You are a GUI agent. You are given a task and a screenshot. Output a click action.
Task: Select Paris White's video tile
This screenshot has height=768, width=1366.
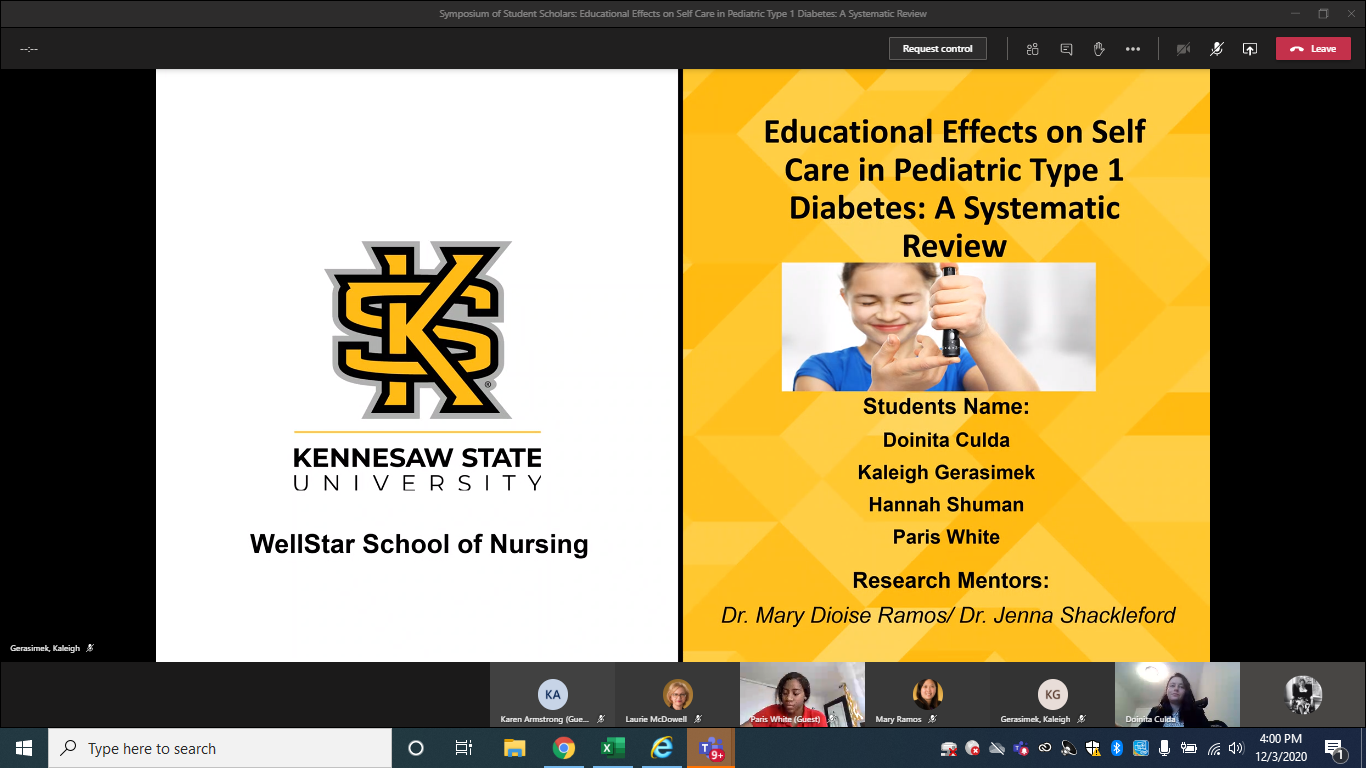[801, 692]
